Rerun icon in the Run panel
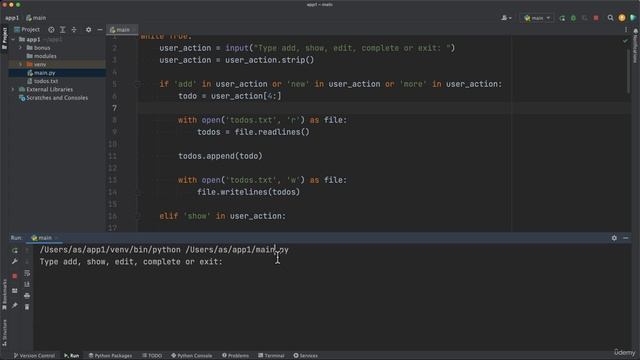The image size is (640, 360). pos(15,250)
